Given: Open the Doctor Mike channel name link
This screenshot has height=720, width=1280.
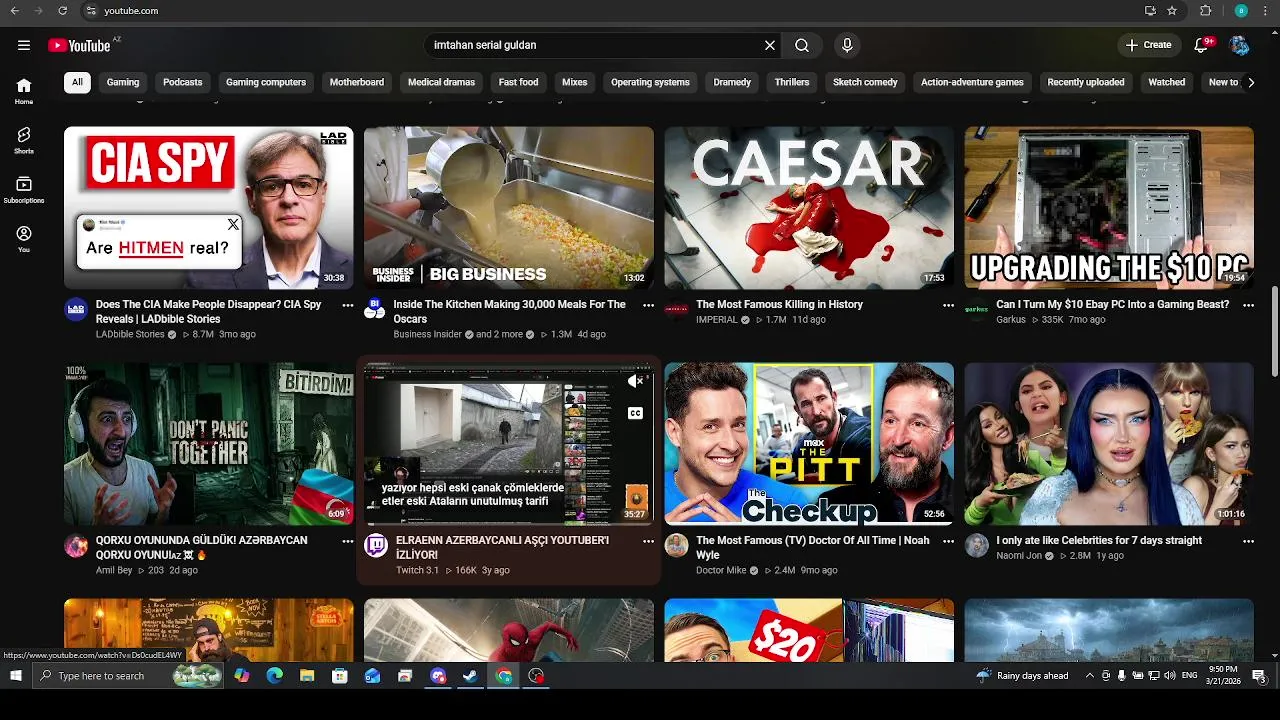Looking at the screenshot, I should [721, 570].
